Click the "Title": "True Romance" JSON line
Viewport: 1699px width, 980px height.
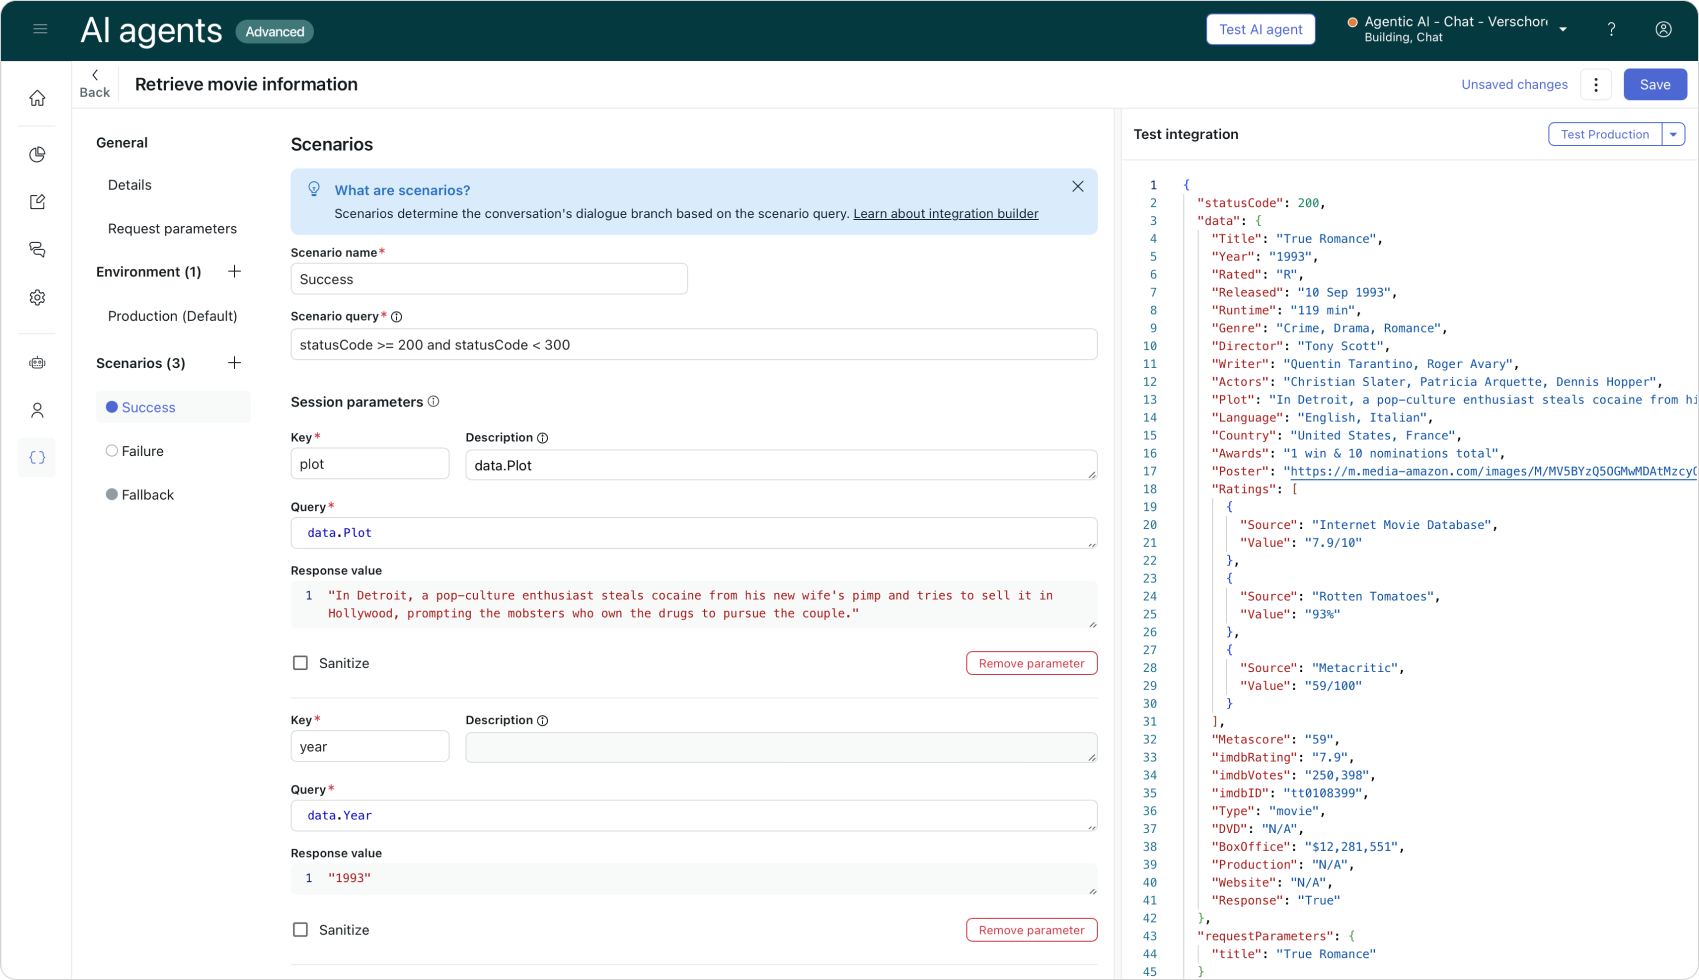click(1297, 239)
